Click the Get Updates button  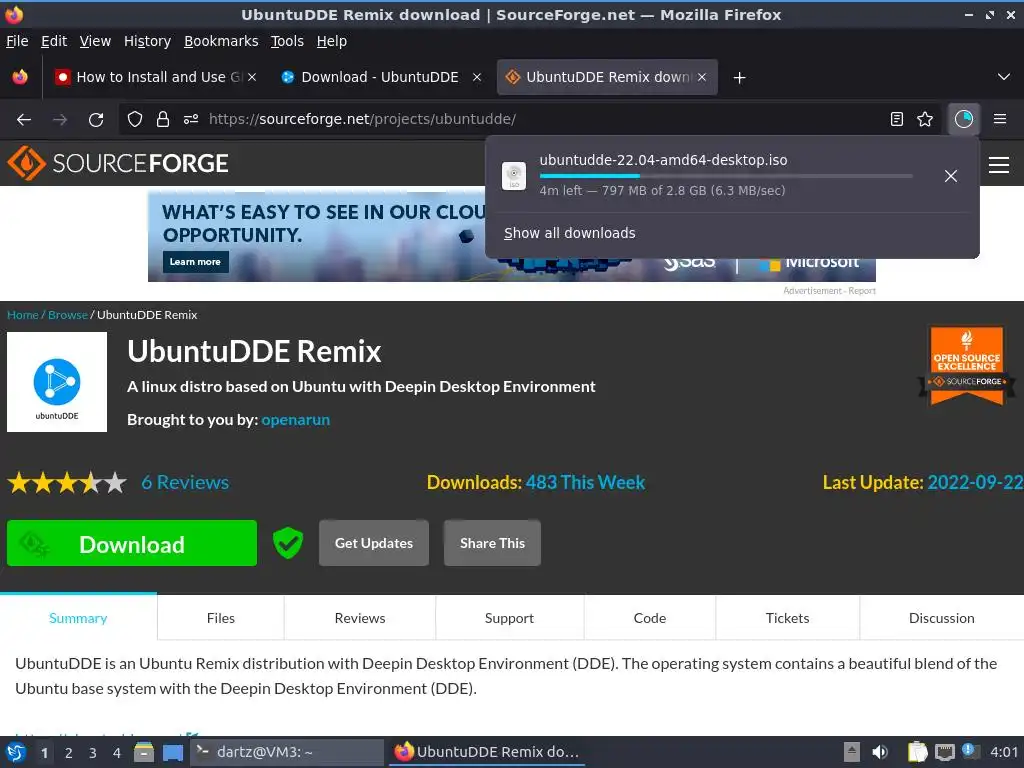[374, 543]
